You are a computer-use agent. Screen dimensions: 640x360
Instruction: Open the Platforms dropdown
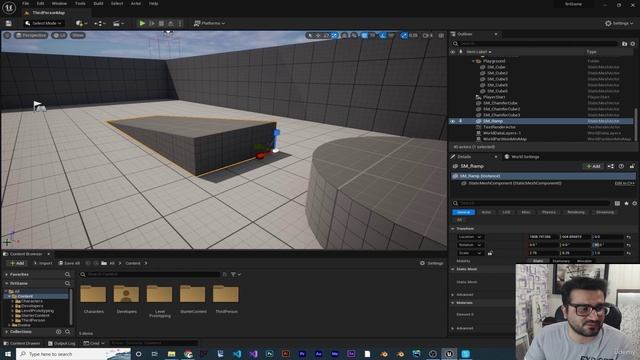tap(209, 23)
